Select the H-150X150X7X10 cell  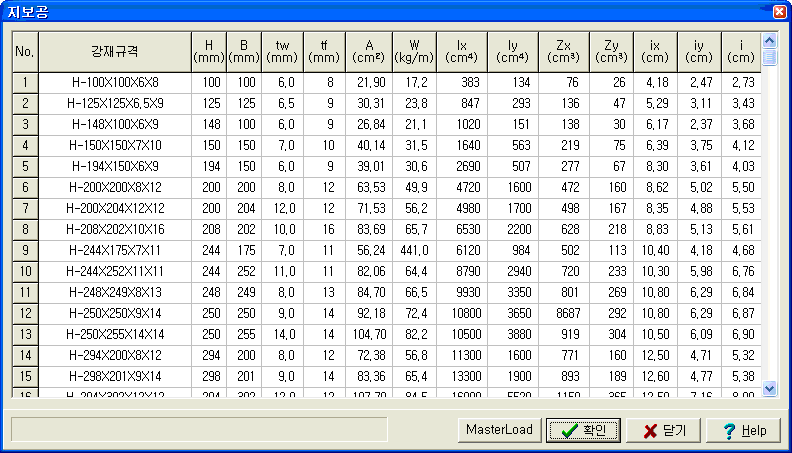[115, 145]
